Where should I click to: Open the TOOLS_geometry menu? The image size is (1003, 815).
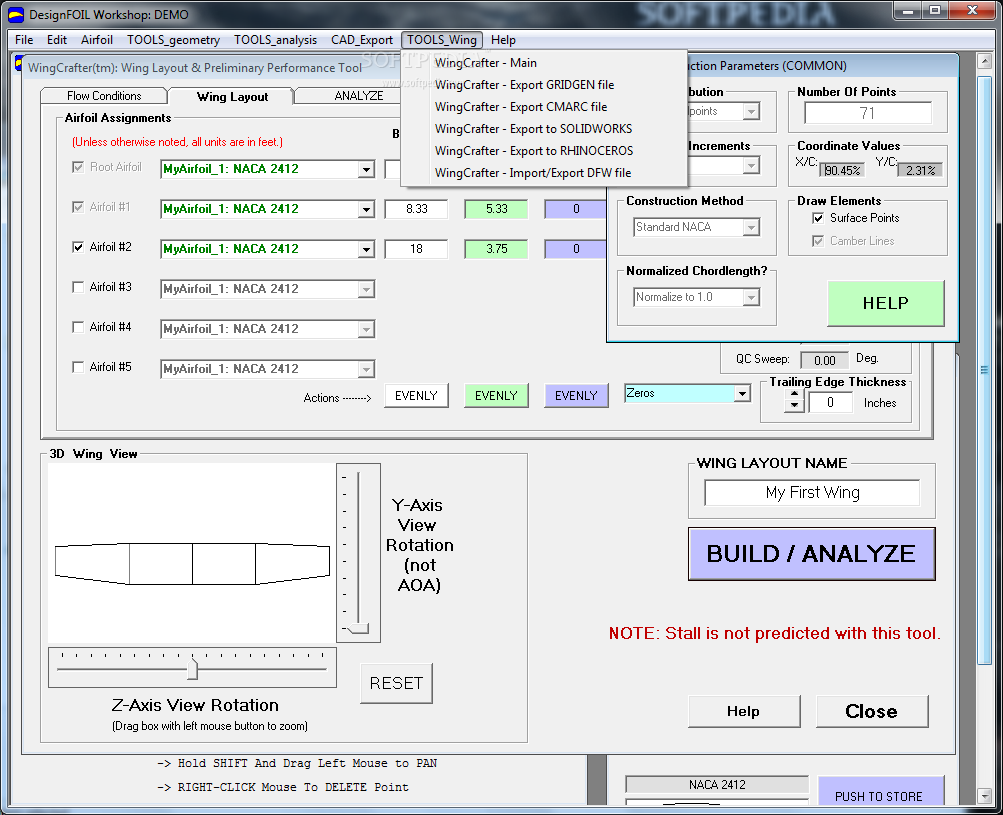point(173,40)
